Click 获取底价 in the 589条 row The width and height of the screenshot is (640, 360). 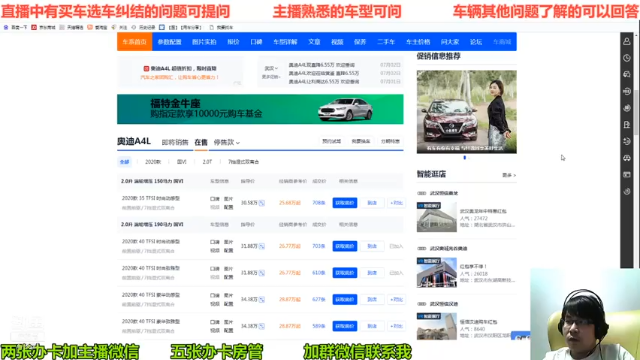click(344, 326)
